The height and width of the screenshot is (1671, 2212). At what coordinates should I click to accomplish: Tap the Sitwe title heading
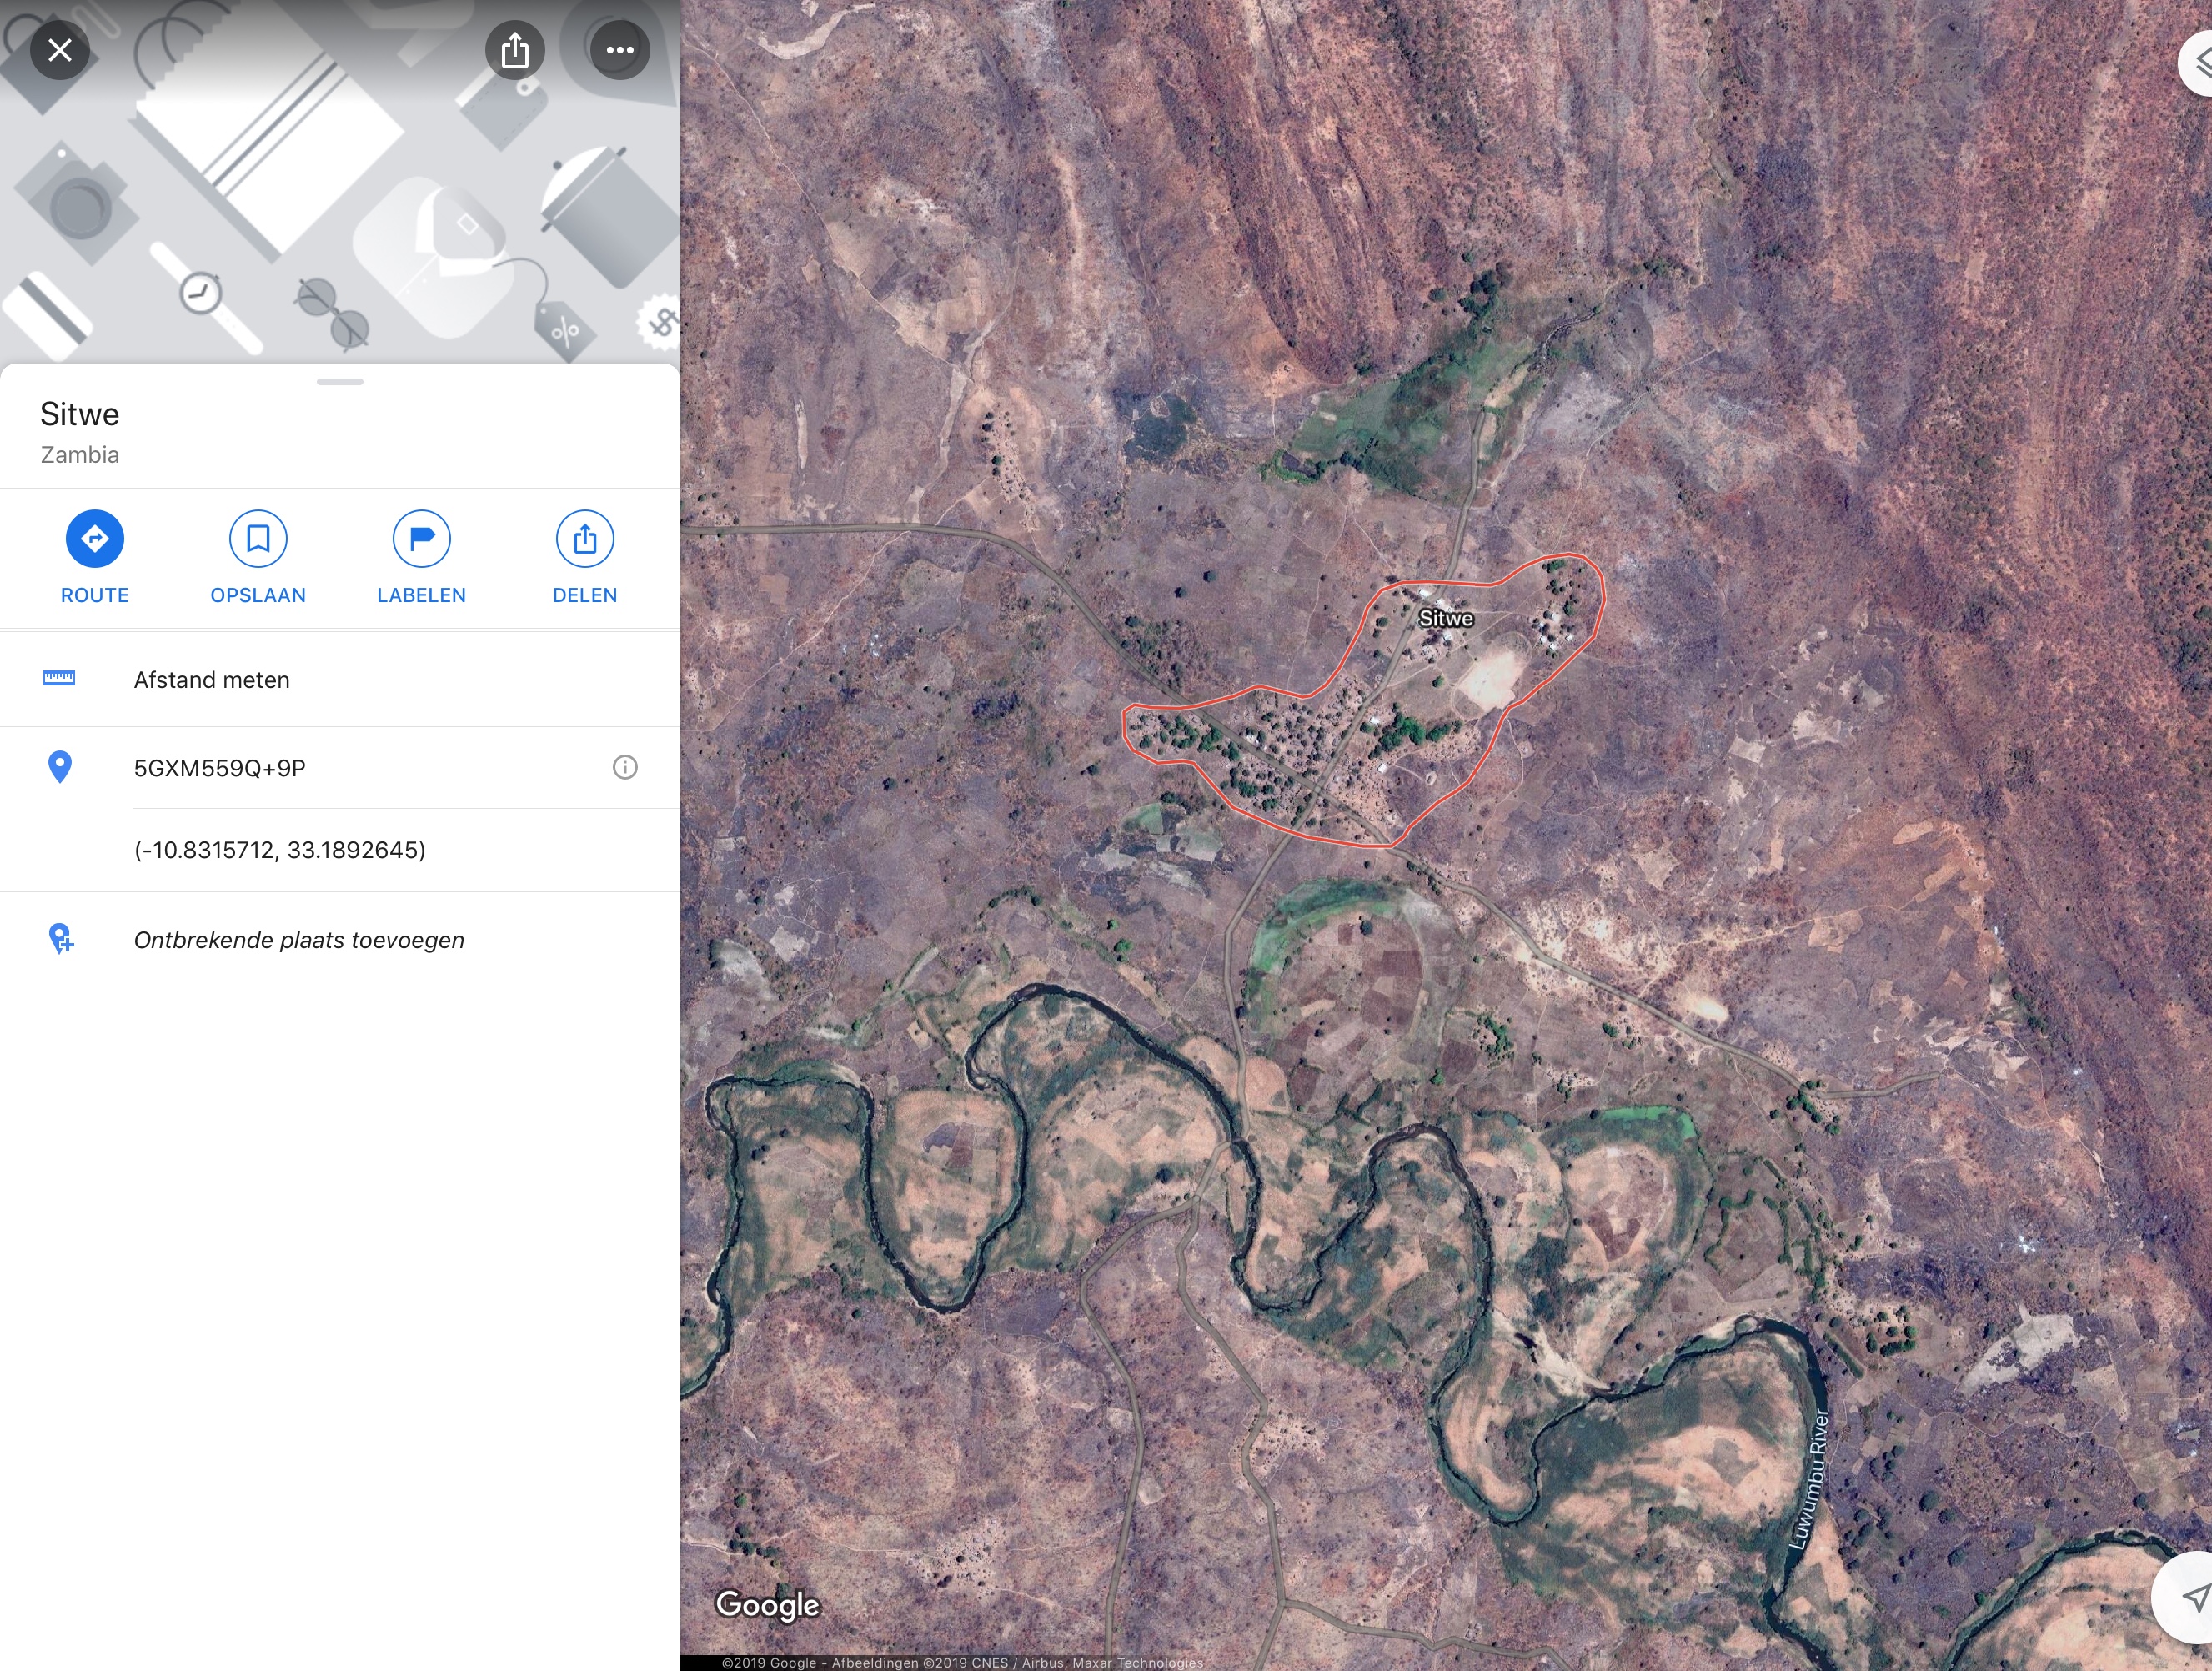click(80, 414)
